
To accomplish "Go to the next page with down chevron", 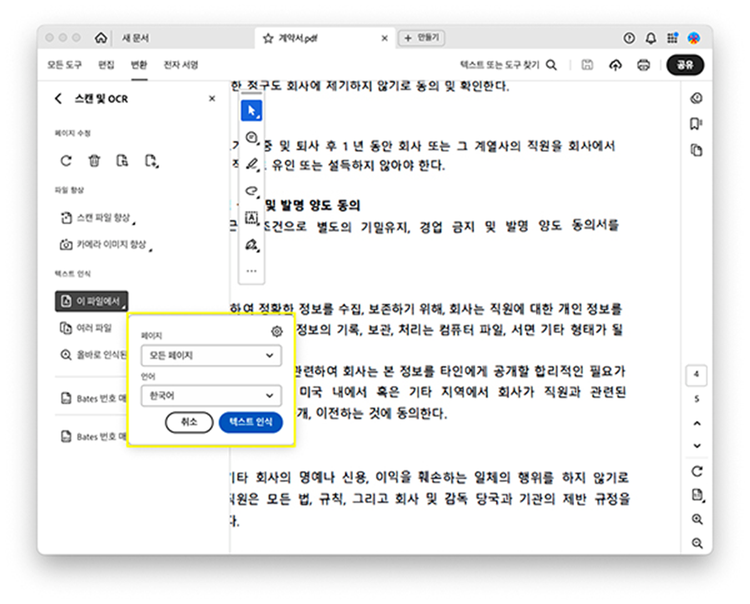I will coord(697,445).
